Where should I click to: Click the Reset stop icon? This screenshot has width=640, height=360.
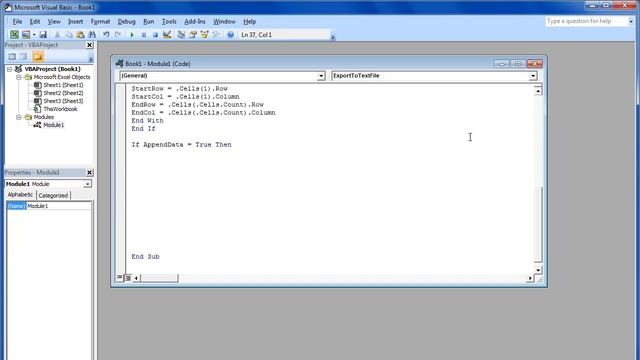155,35
